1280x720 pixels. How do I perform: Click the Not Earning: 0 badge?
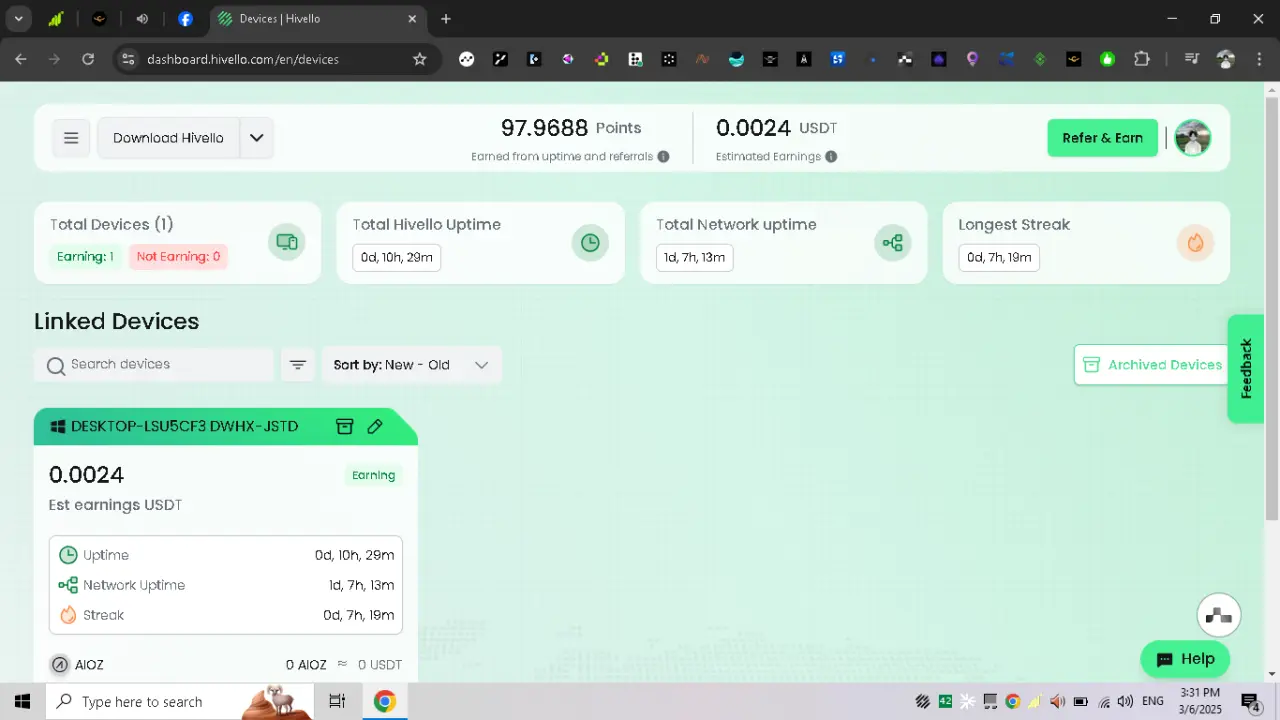[x=178, y=257]
